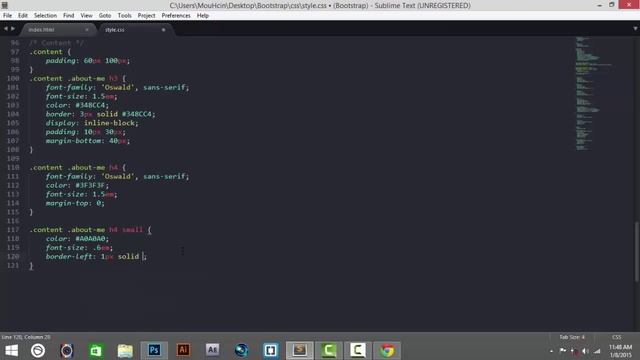Open the Preferences menu
Screen dimensions: 640x360
pos(176,16)
